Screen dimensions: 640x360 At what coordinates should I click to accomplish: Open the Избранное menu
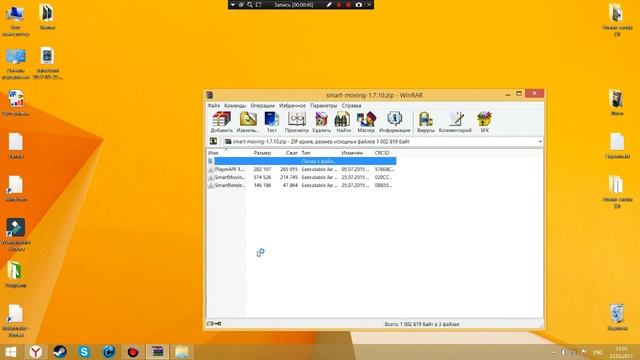pos(292,106)
